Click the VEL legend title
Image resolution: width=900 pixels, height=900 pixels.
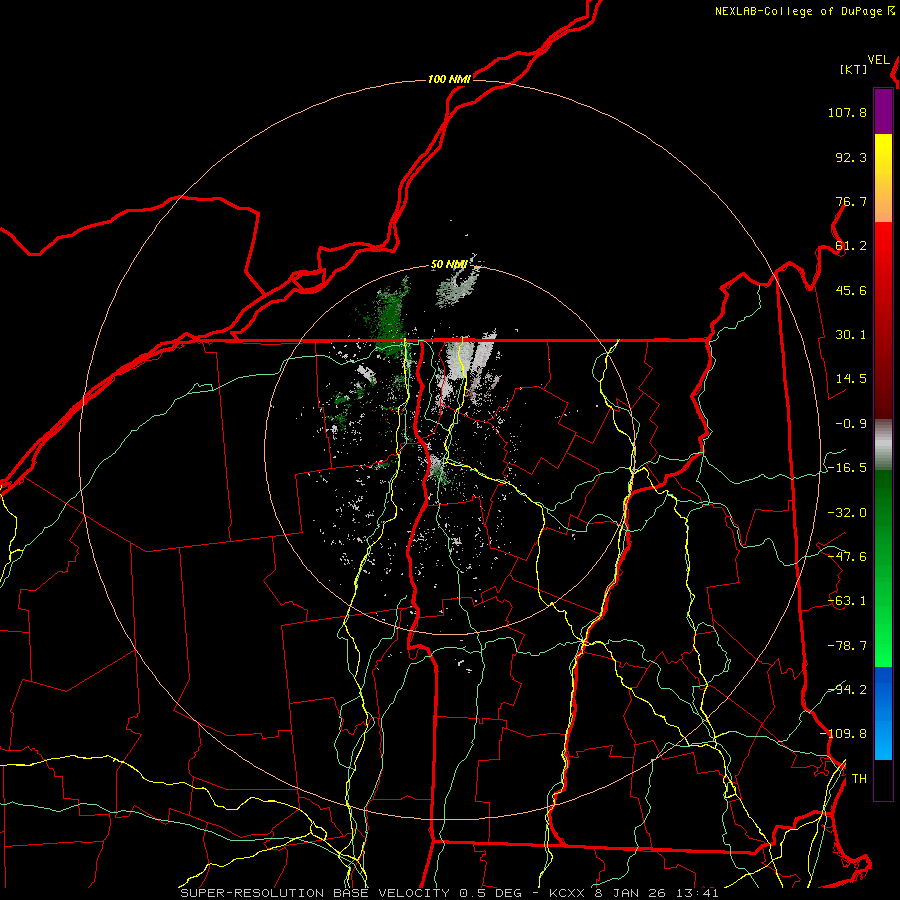click(x=878, y=60)
